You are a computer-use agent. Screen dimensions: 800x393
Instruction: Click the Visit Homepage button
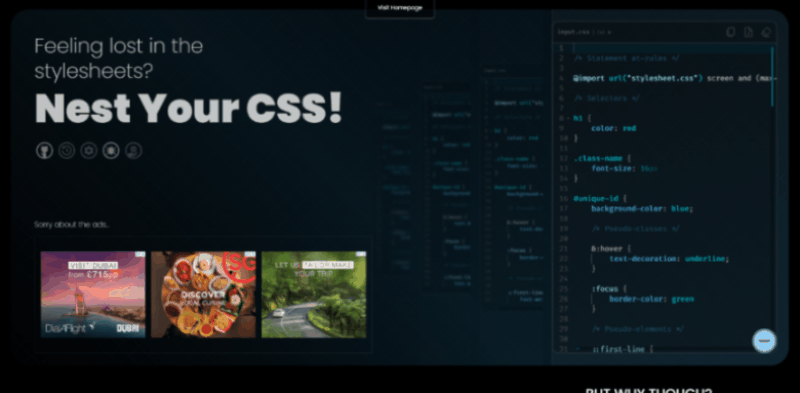[399, 8]
